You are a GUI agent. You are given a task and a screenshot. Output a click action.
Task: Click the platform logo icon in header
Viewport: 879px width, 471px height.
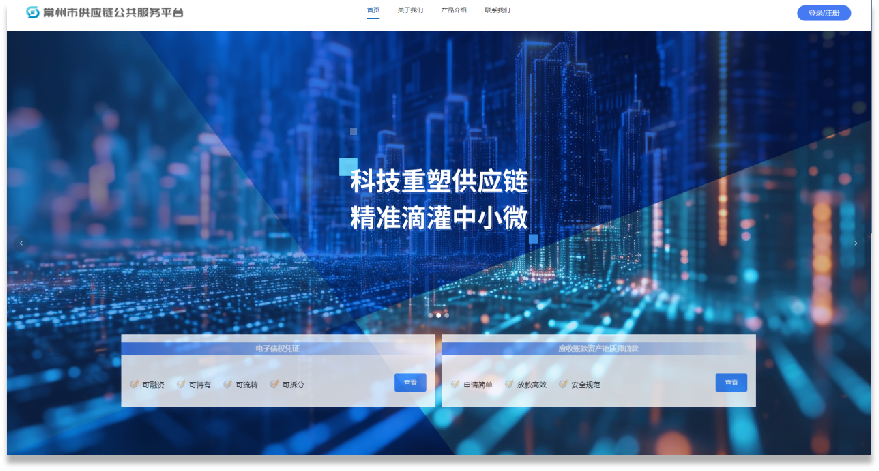[x=32, y=12]
